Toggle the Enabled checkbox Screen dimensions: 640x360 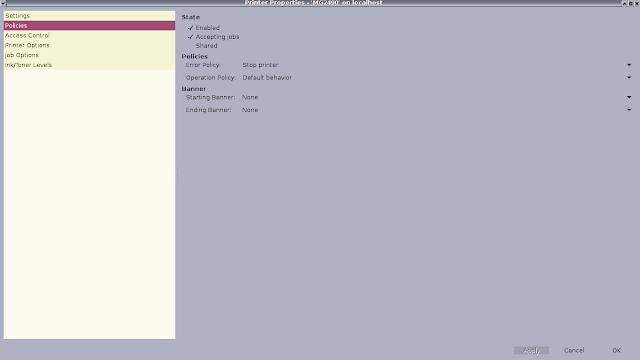pyautogui.click(x=204, y=28)
